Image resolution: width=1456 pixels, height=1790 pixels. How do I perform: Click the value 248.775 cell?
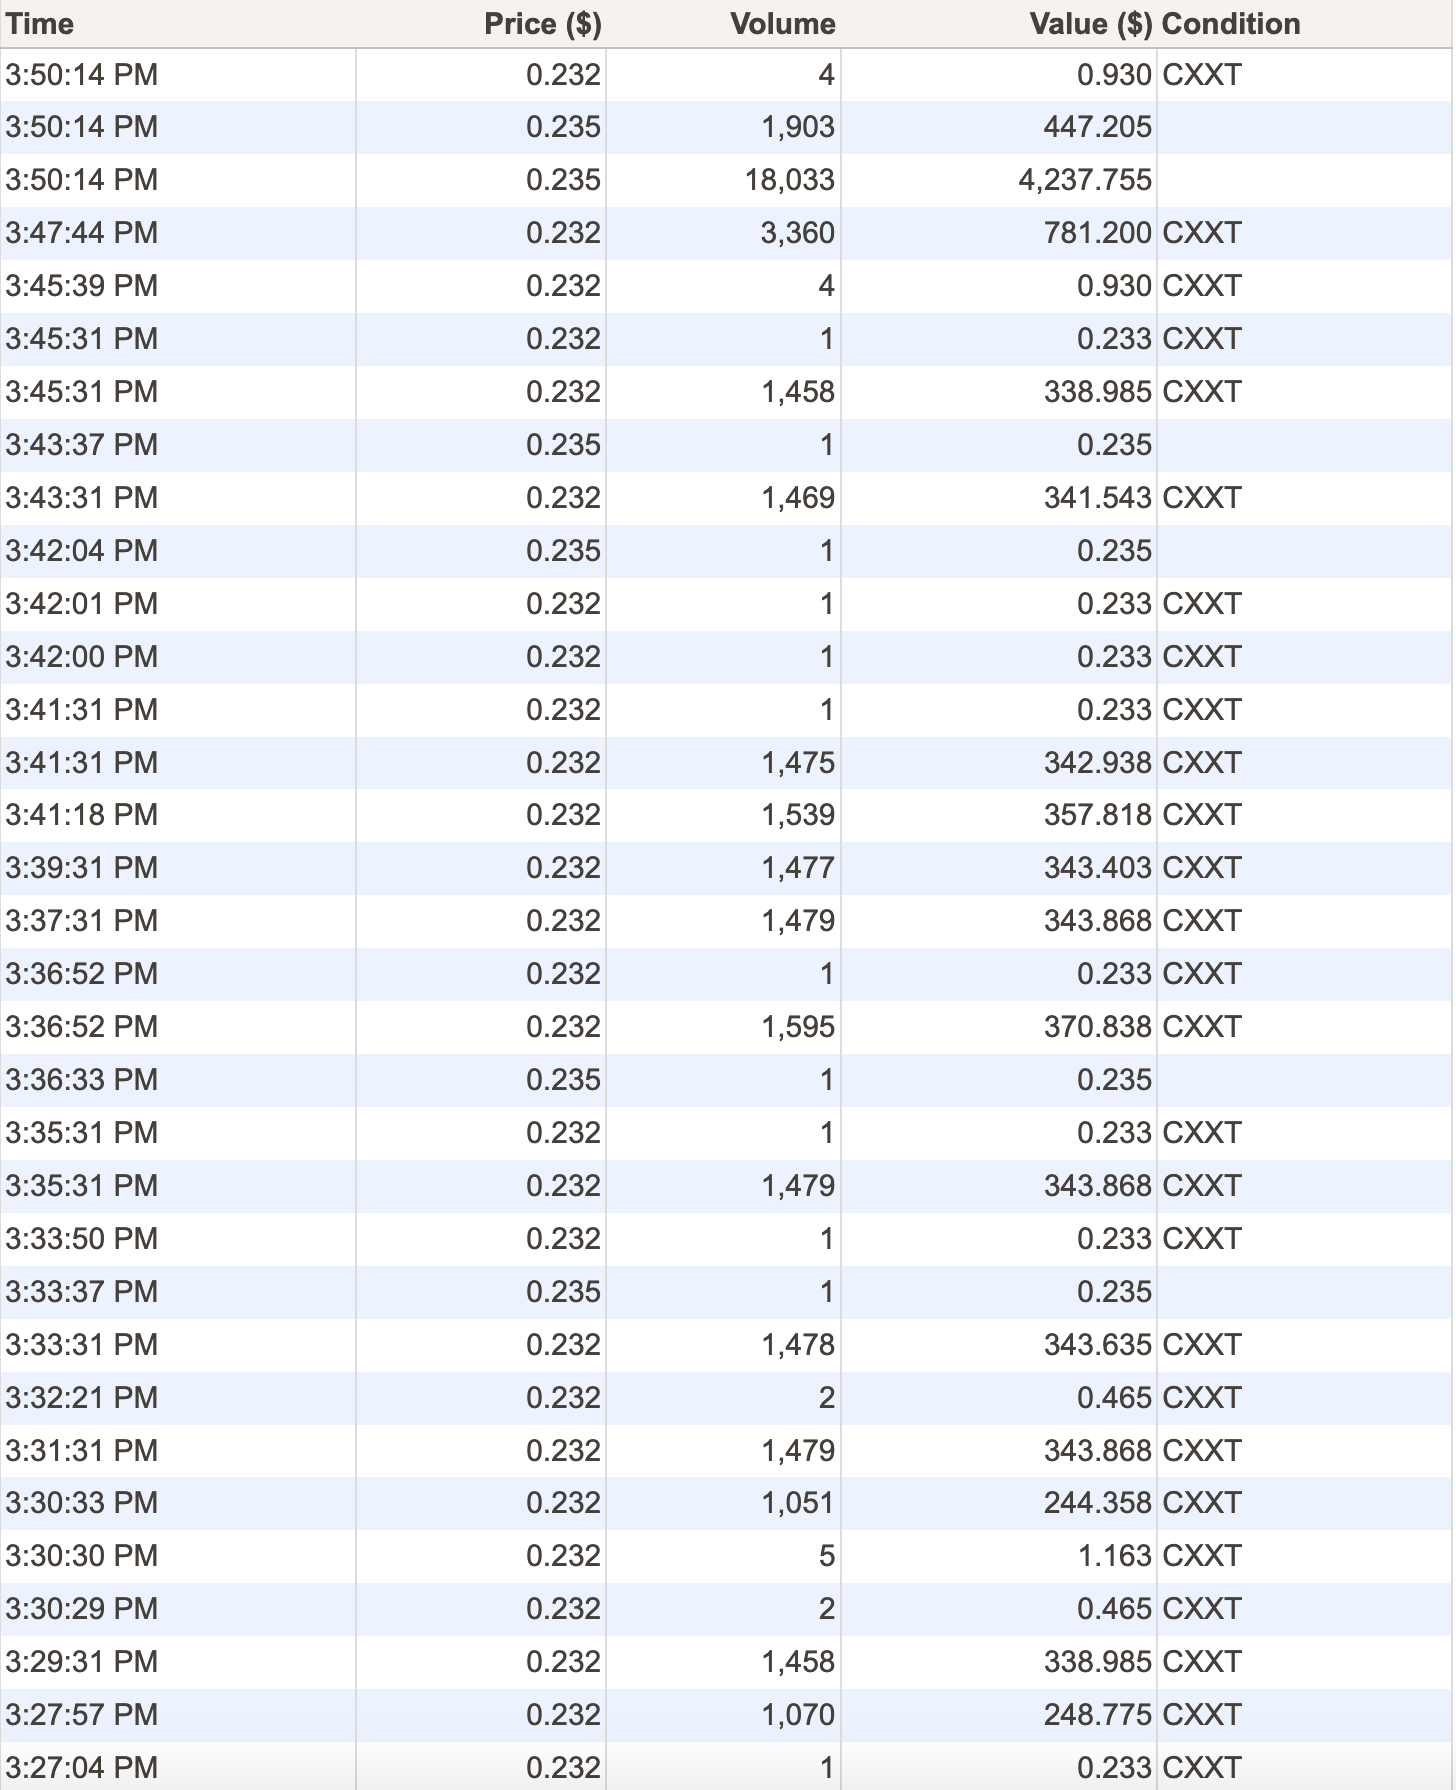(x=1097, y=1715)
